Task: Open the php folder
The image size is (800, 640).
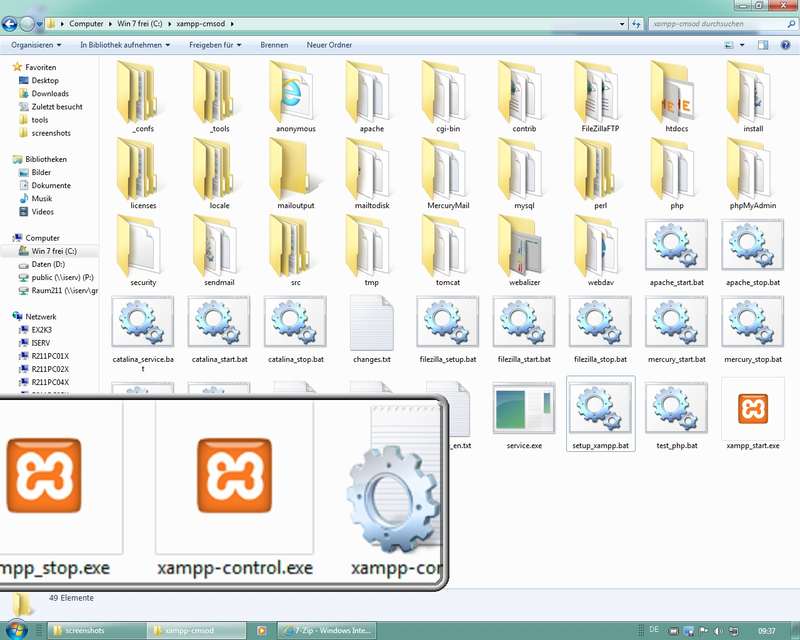Action: coord(677,174)
